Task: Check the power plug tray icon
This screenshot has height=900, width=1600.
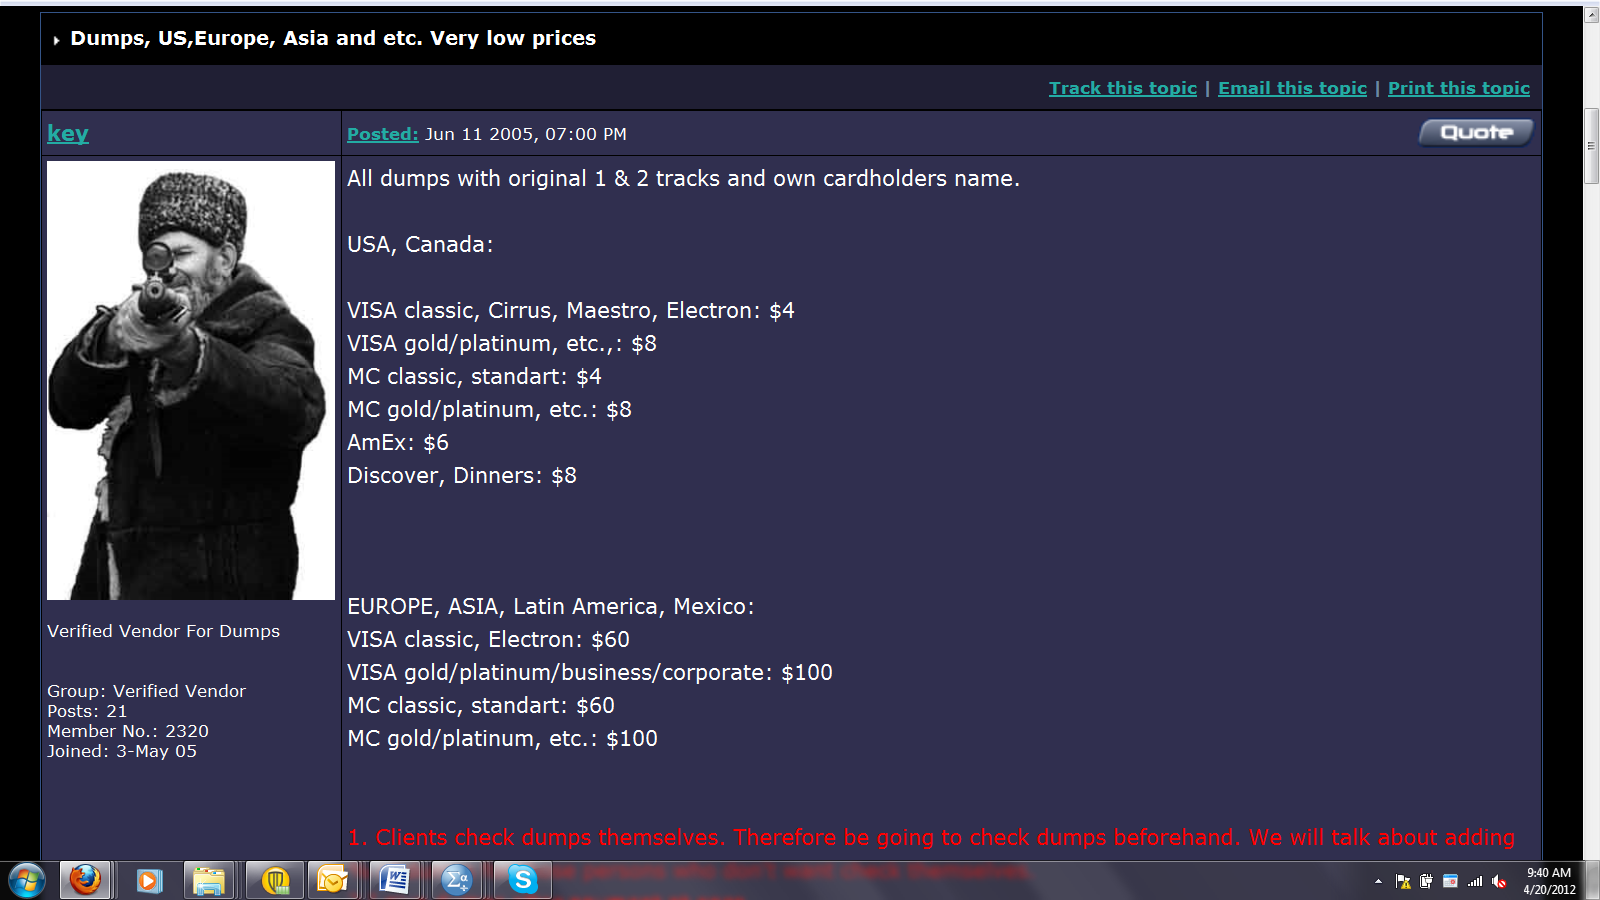Action: coord(1426,881)
